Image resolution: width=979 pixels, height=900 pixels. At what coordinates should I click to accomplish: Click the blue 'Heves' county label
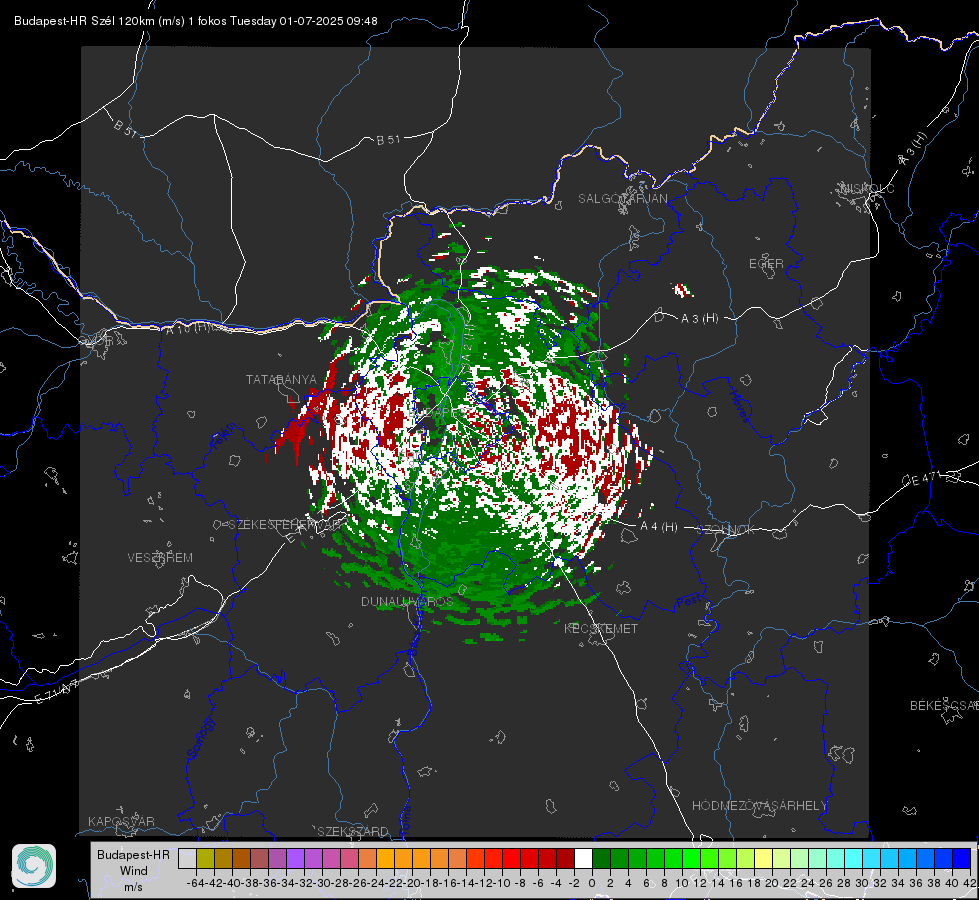click(740, 406)
